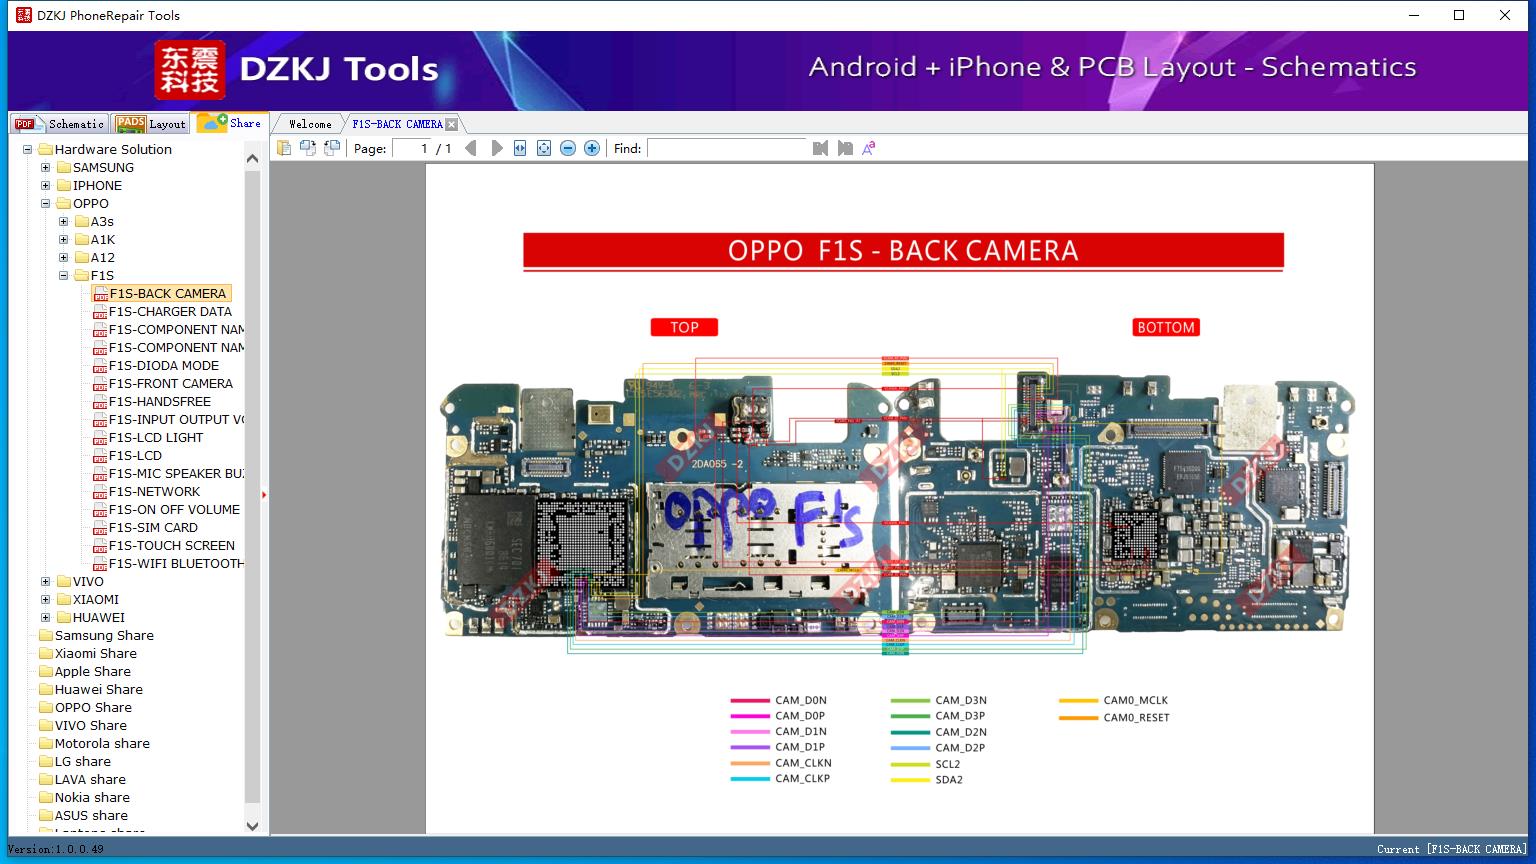Click the fit width icon
The height and width of the screenshot is (864, 1536).
point(520,148)
